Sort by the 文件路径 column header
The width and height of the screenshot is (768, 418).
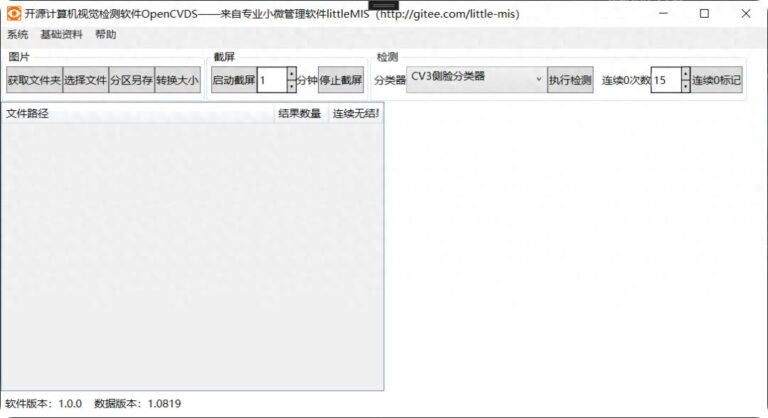coord(138,114)
